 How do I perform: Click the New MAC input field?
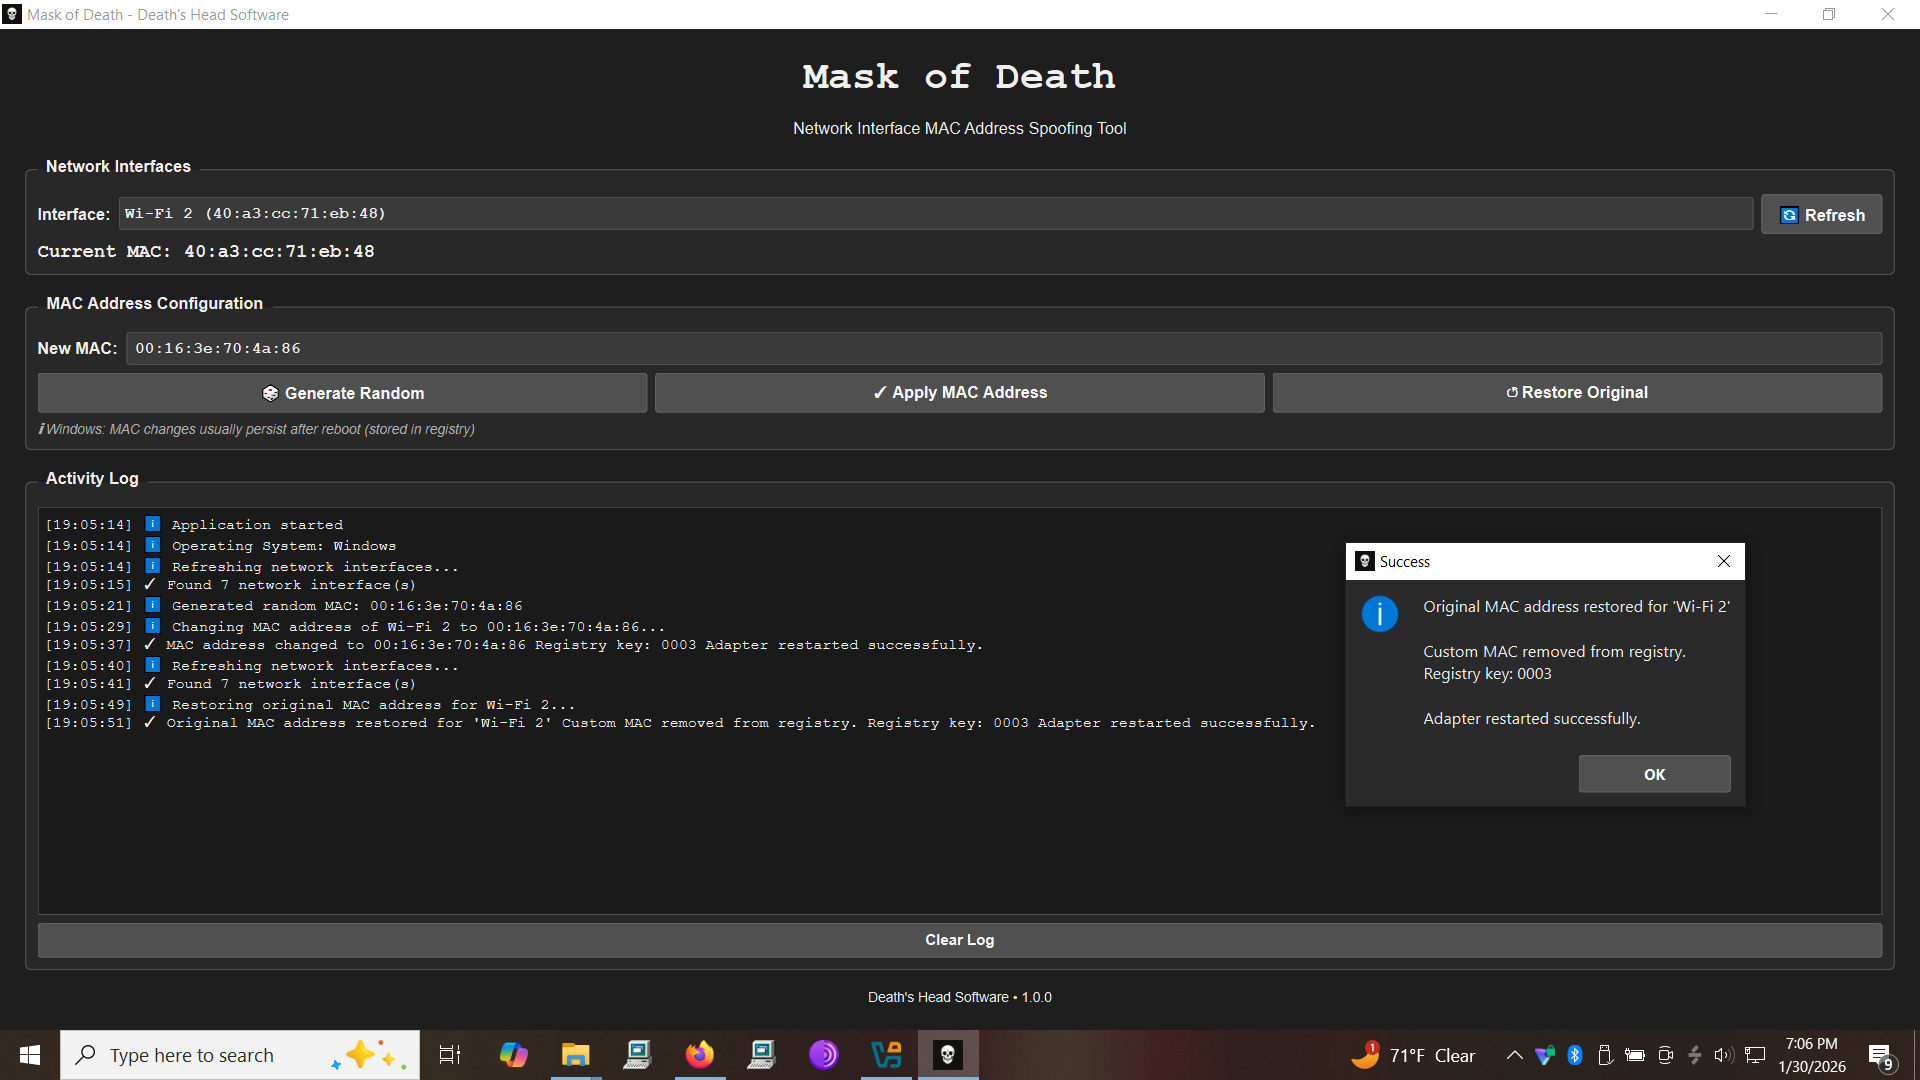pos(1003,349)
